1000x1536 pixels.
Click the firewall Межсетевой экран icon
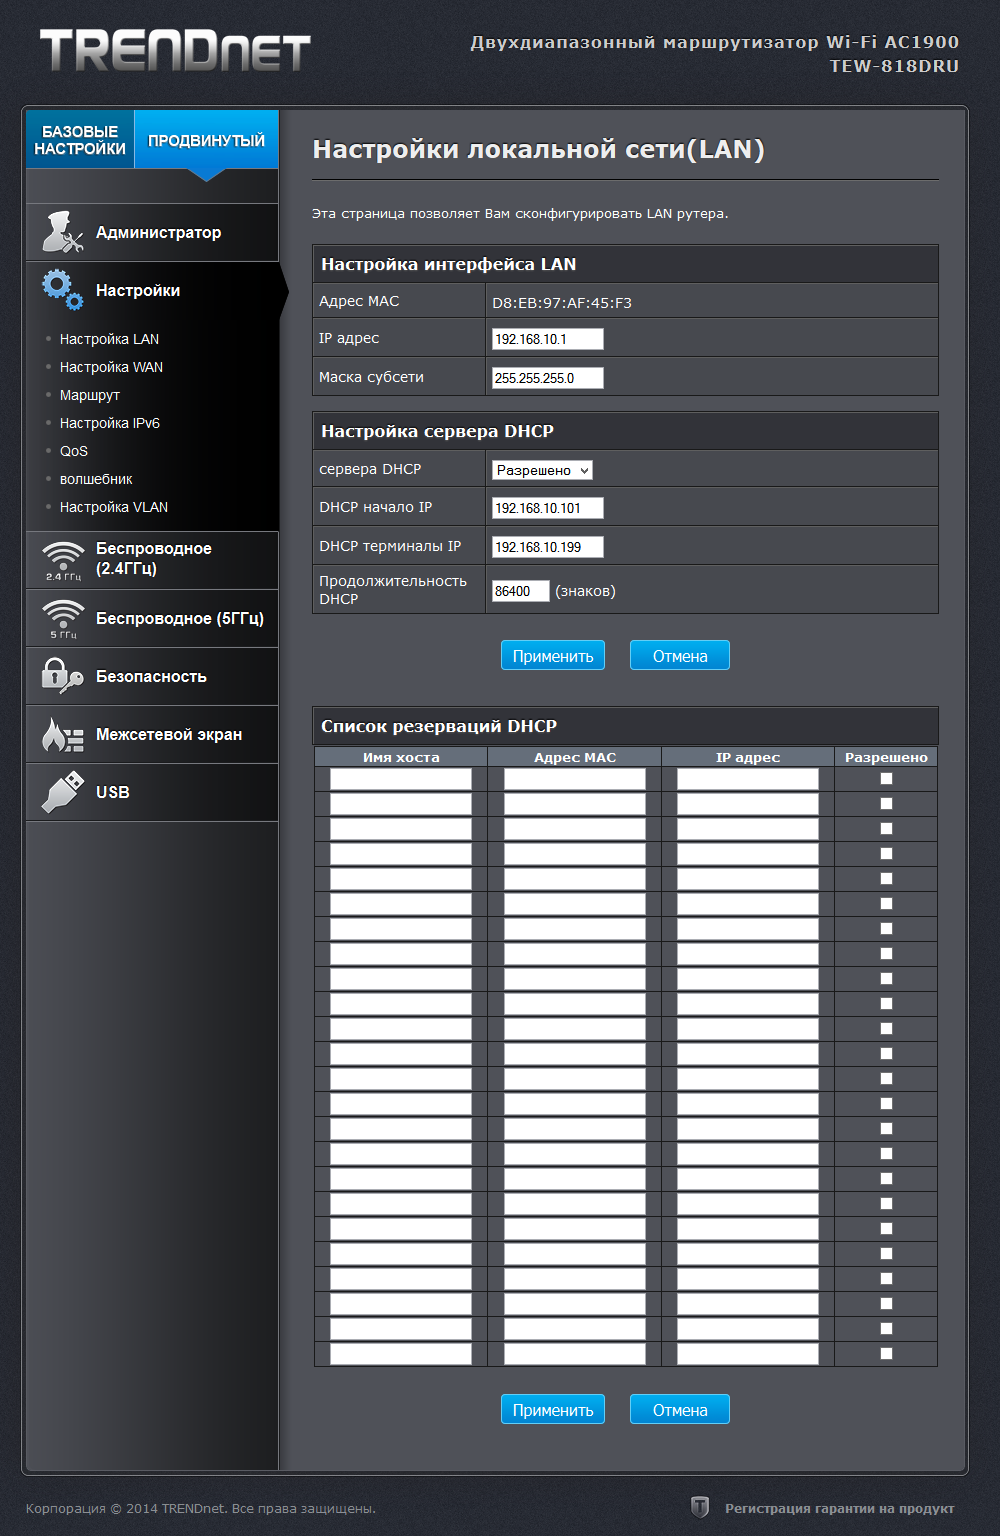(x=62, y=735)
